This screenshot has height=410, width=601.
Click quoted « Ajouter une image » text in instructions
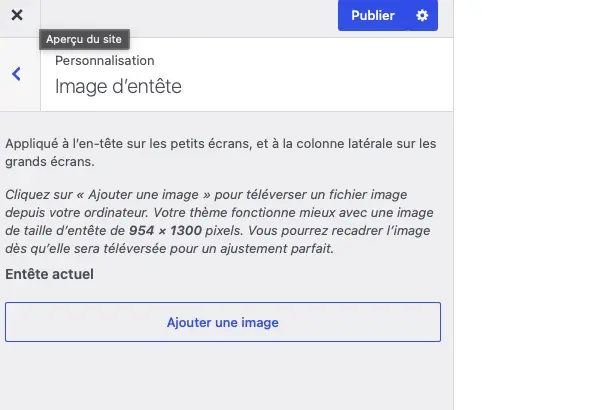point(143,195)
